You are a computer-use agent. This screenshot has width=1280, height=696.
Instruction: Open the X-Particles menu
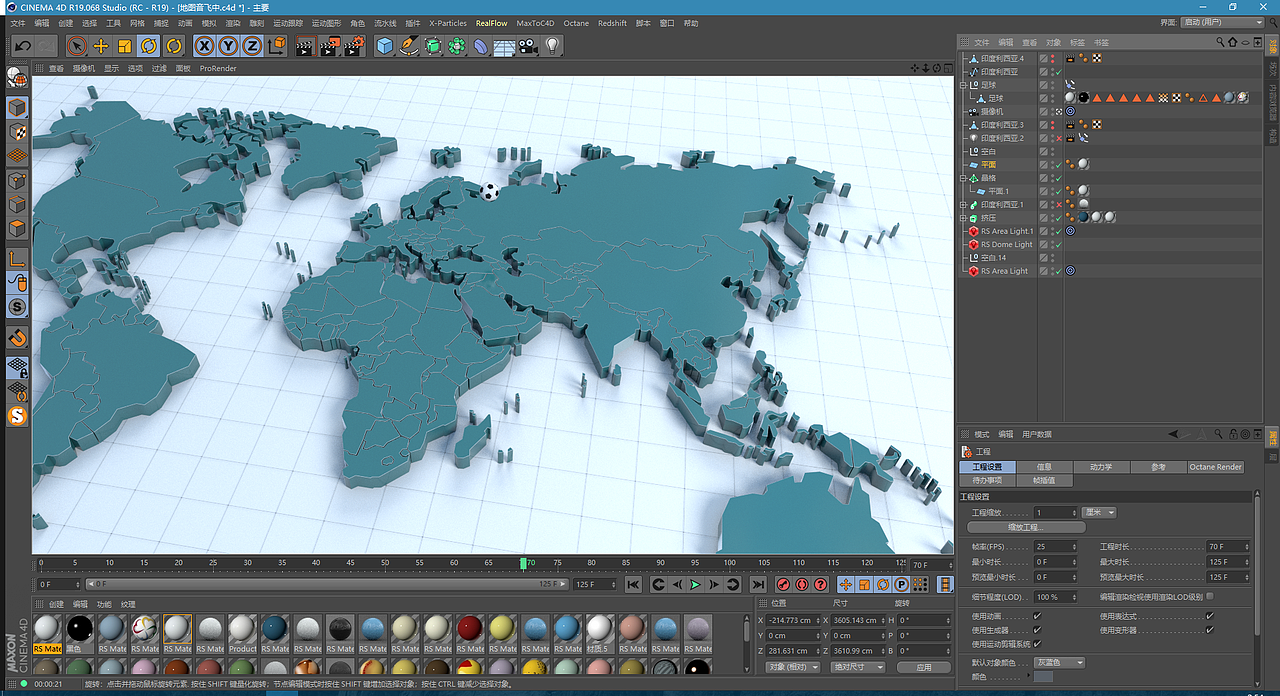click(448, 23)
